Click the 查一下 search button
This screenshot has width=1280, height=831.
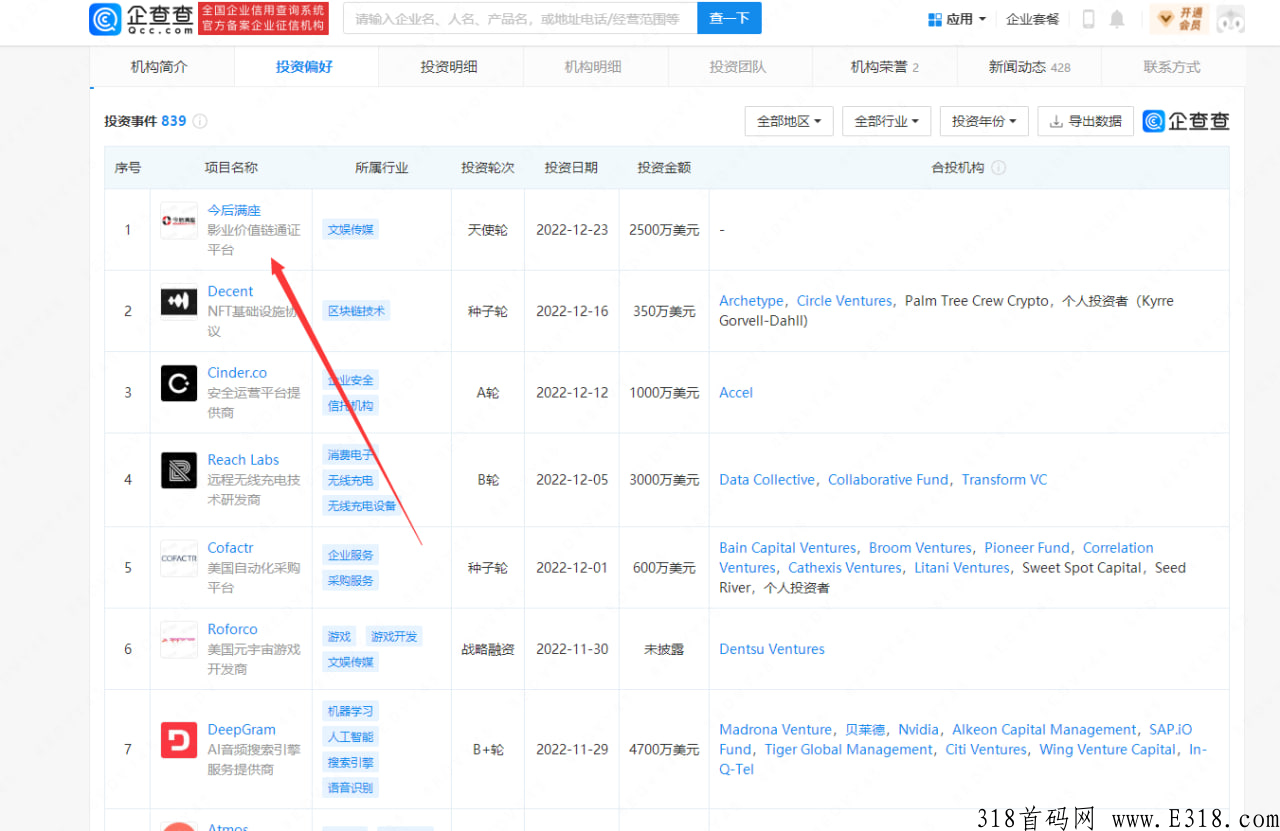[729, 18]
